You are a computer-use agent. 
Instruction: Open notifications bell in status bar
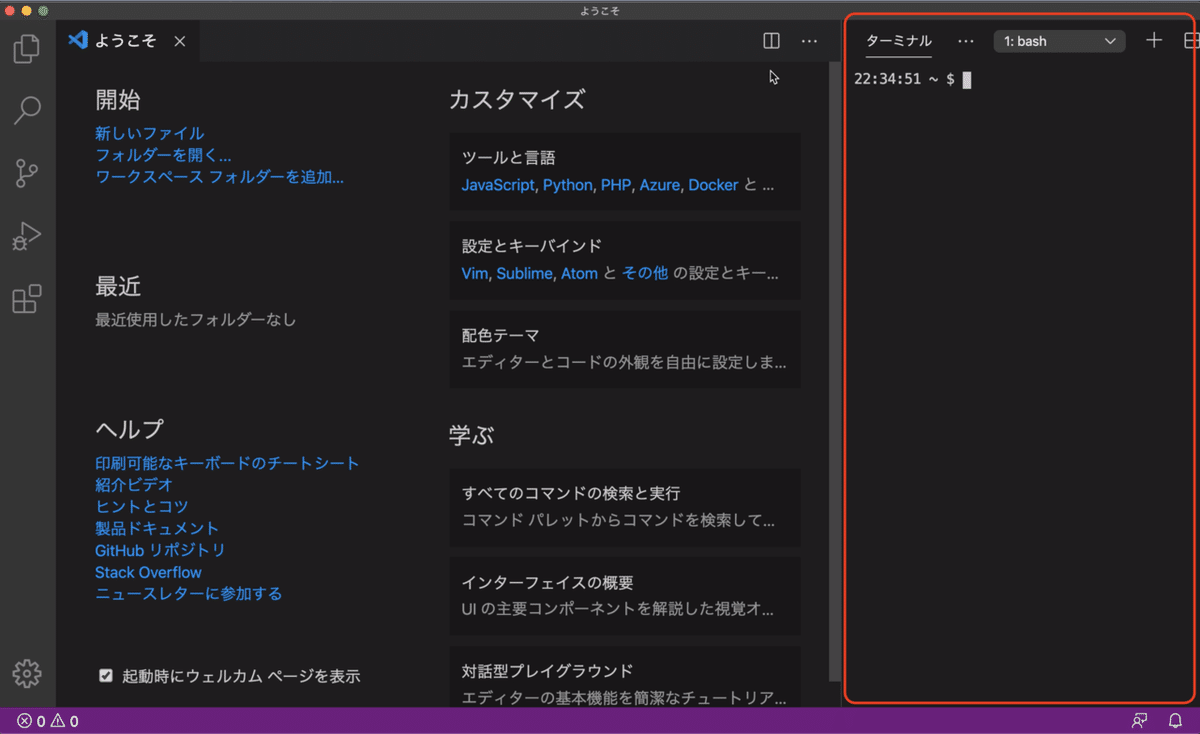[1175, 721]
